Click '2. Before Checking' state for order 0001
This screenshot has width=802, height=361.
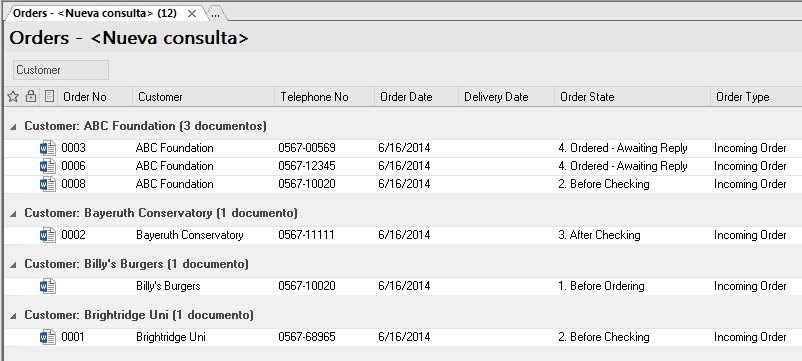604,337
